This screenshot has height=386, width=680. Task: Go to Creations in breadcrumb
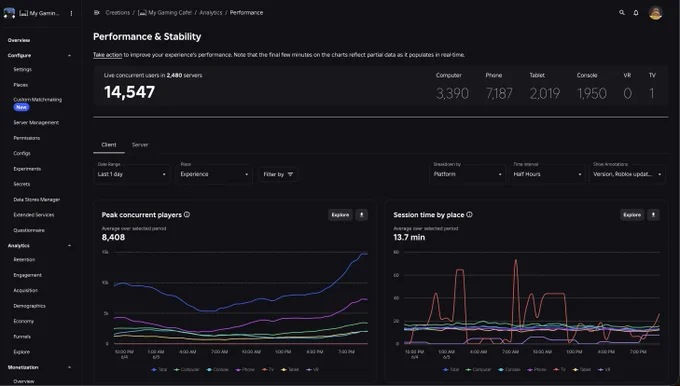click(118, 13)
